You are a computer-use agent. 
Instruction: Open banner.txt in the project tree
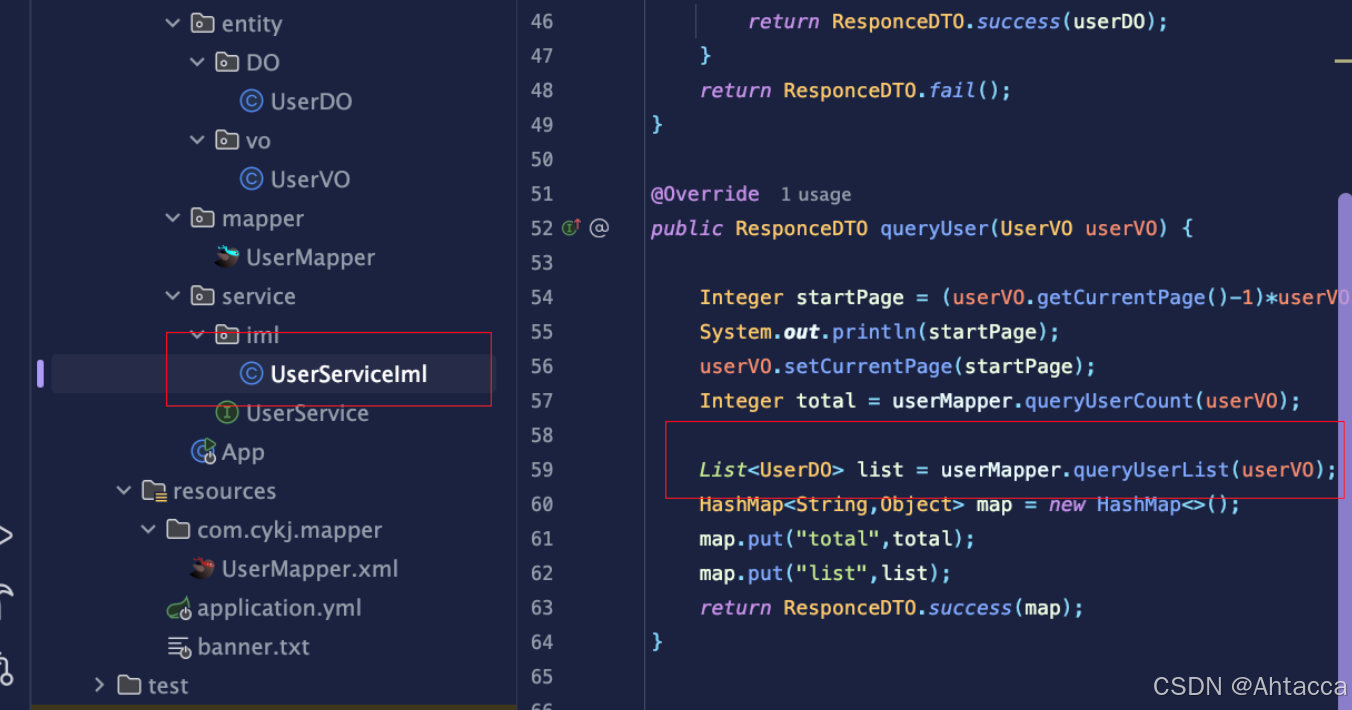click(x=254, y=647)
